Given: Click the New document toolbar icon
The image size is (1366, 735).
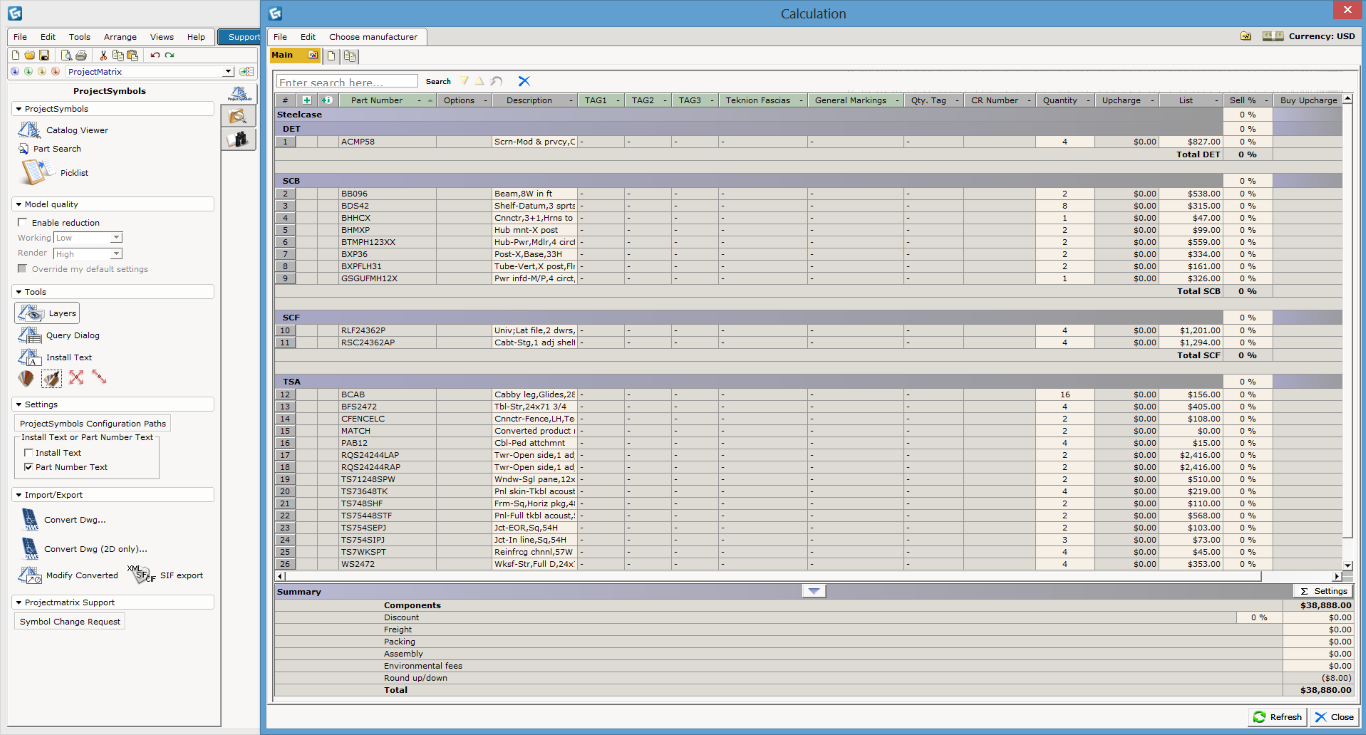Looking at the screenshot, I should click(15, 55).
